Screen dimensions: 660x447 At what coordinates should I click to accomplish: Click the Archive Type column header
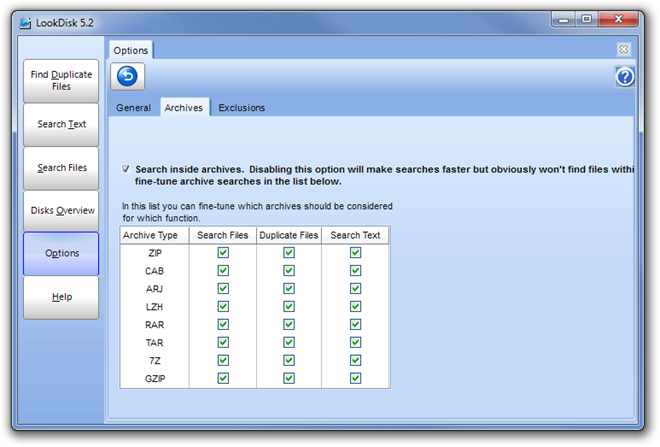(x=154, y=235)
